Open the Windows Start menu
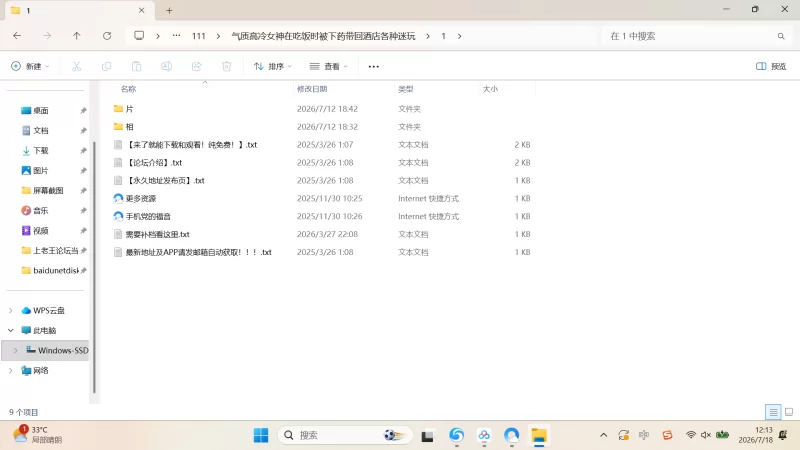The image size is (800, 450). (261, 435)
